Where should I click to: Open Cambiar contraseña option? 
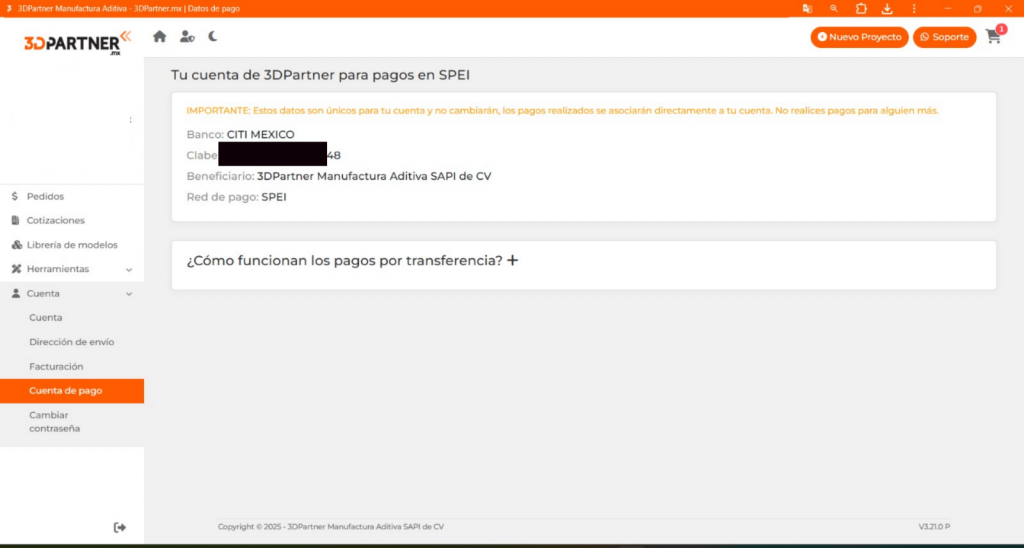click(x=54, y=421)
